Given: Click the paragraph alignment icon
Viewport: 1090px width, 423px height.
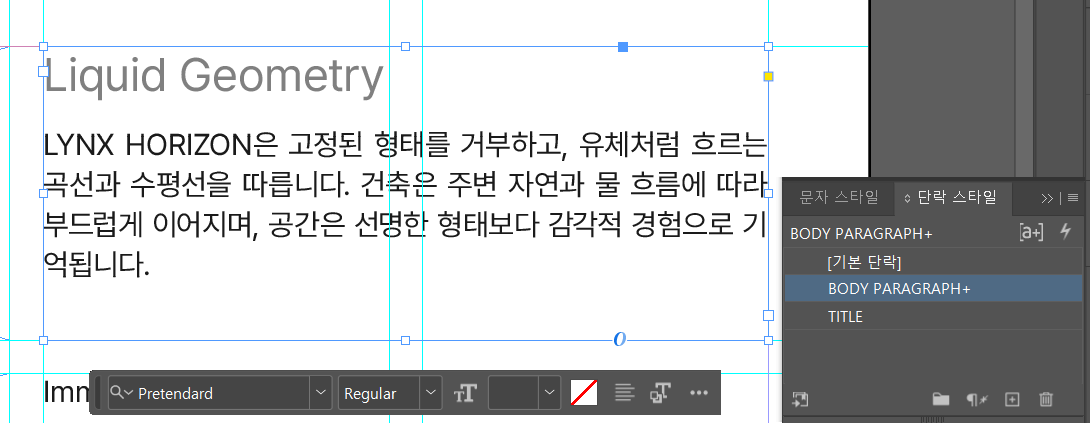Looking at the screenshot, I should (x=625, y=393).
